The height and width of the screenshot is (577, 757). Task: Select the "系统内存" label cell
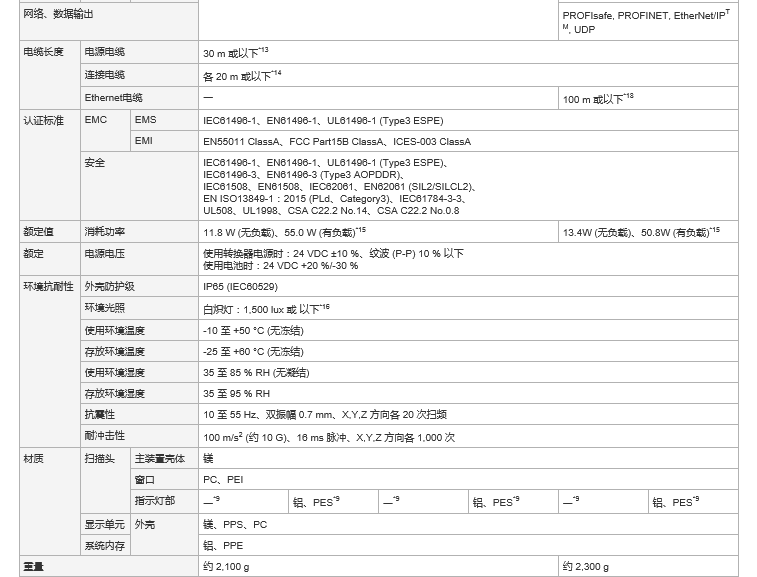pos(104,546)
